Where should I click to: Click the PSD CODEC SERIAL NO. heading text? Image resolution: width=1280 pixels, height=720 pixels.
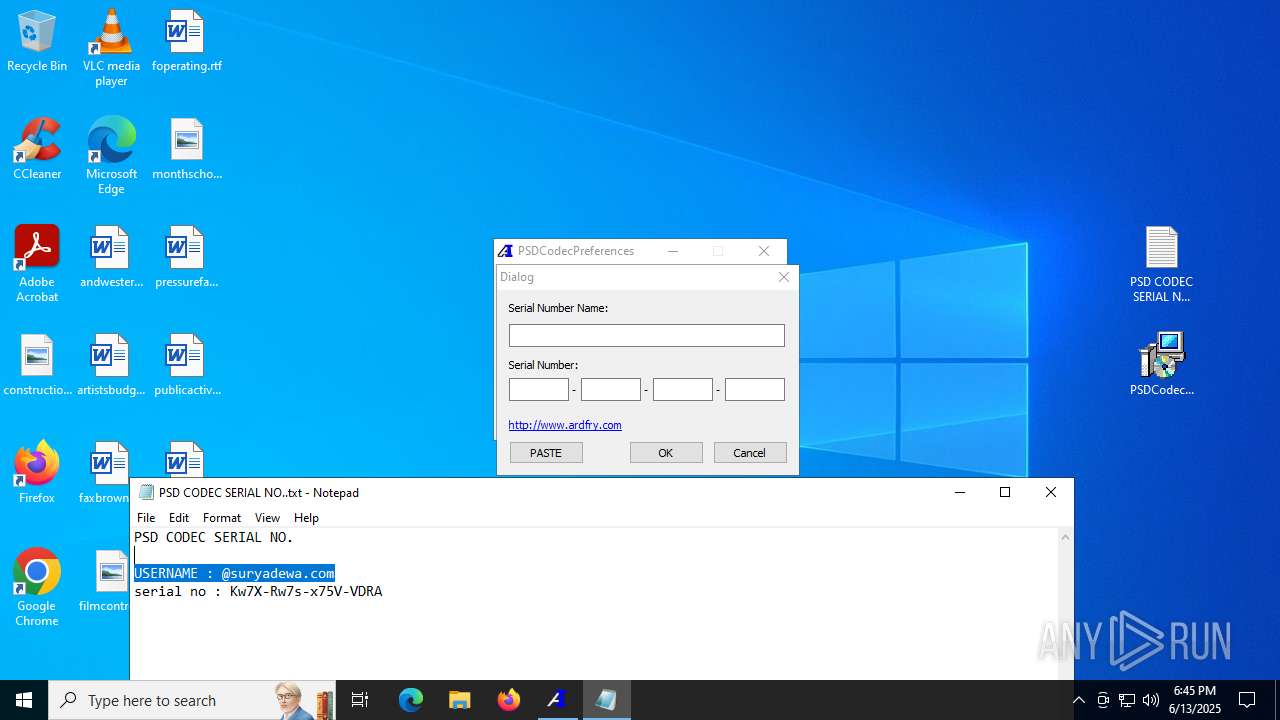[214, 537]
